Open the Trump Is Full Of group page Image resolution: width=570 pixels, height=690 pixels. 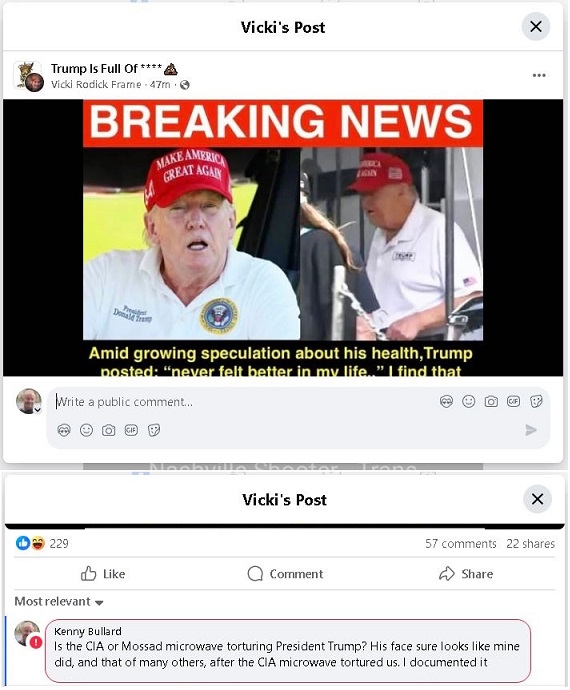[106, 69]
